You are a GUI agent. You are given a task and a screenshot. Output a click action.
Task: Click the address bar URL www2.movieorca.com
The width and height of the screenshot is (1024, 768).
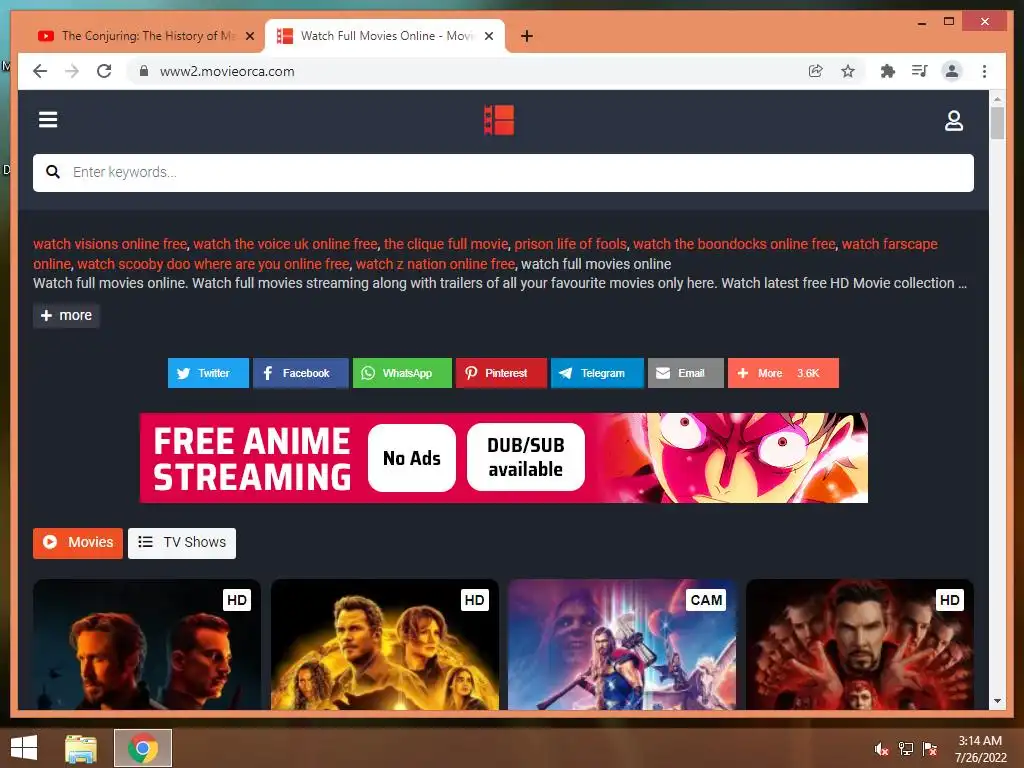(227, 71)
